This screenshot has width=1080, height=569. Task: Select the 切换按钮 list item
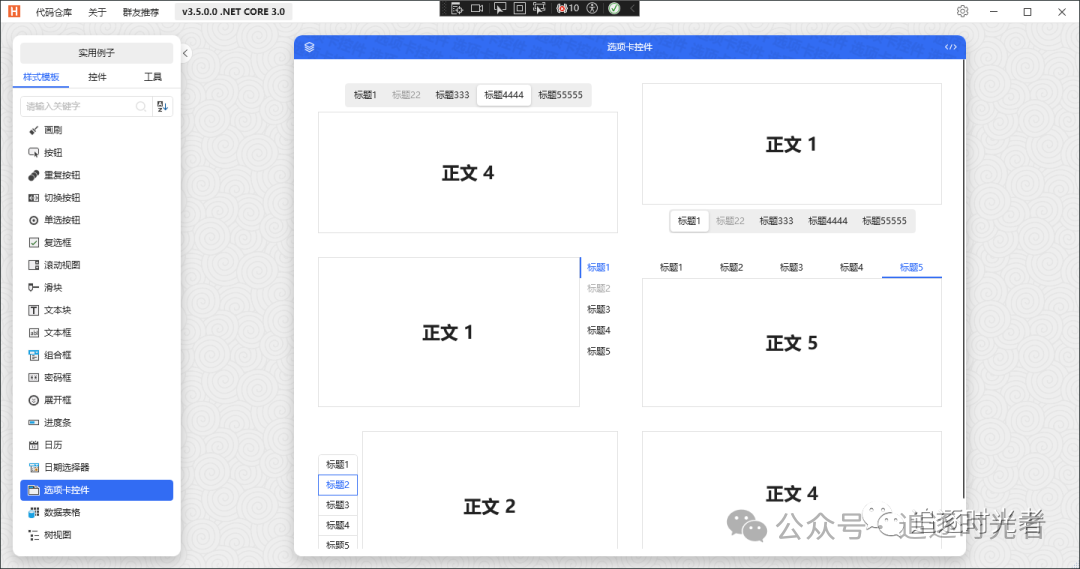[96, 198]
